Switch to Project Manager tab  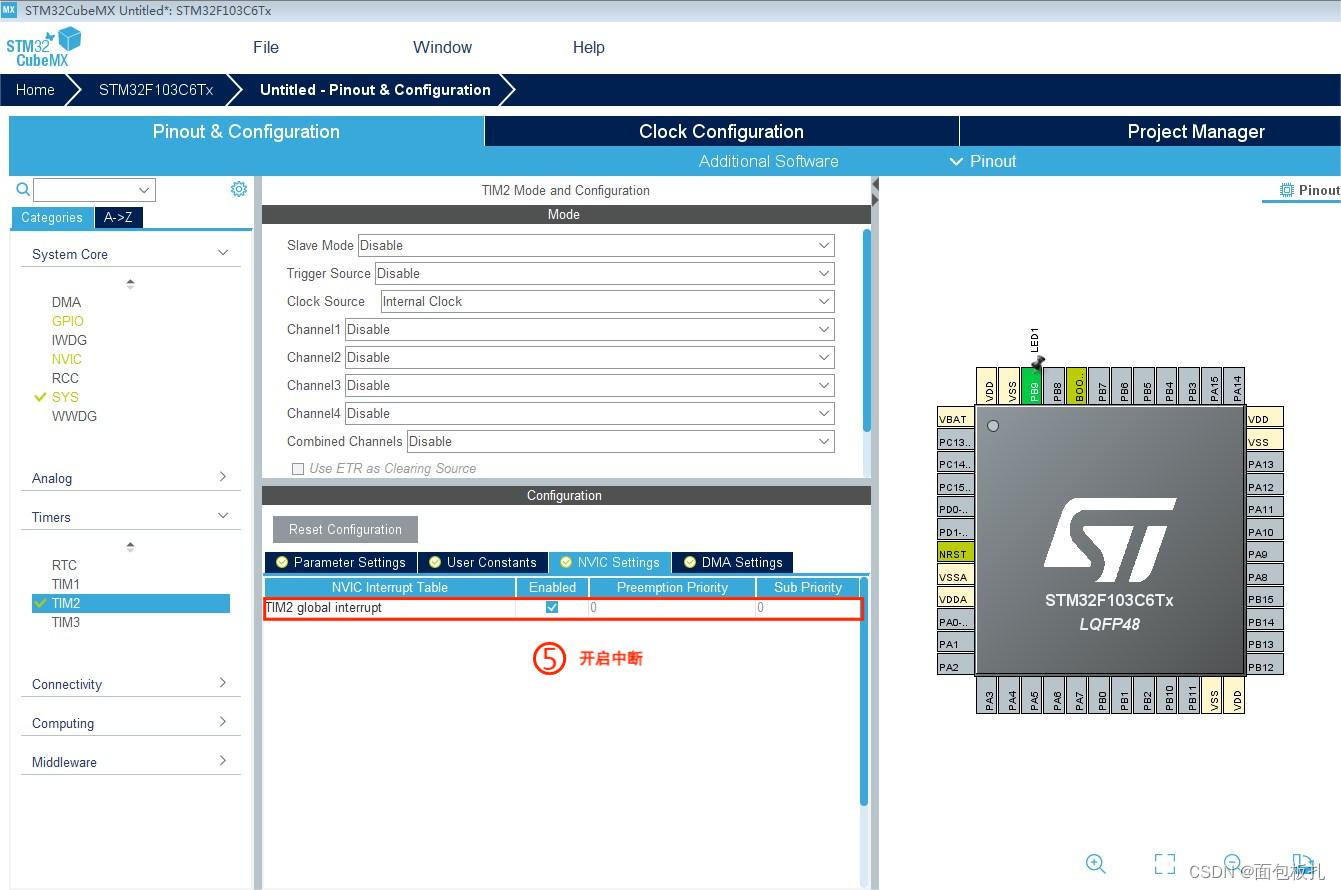[1150, 131]
